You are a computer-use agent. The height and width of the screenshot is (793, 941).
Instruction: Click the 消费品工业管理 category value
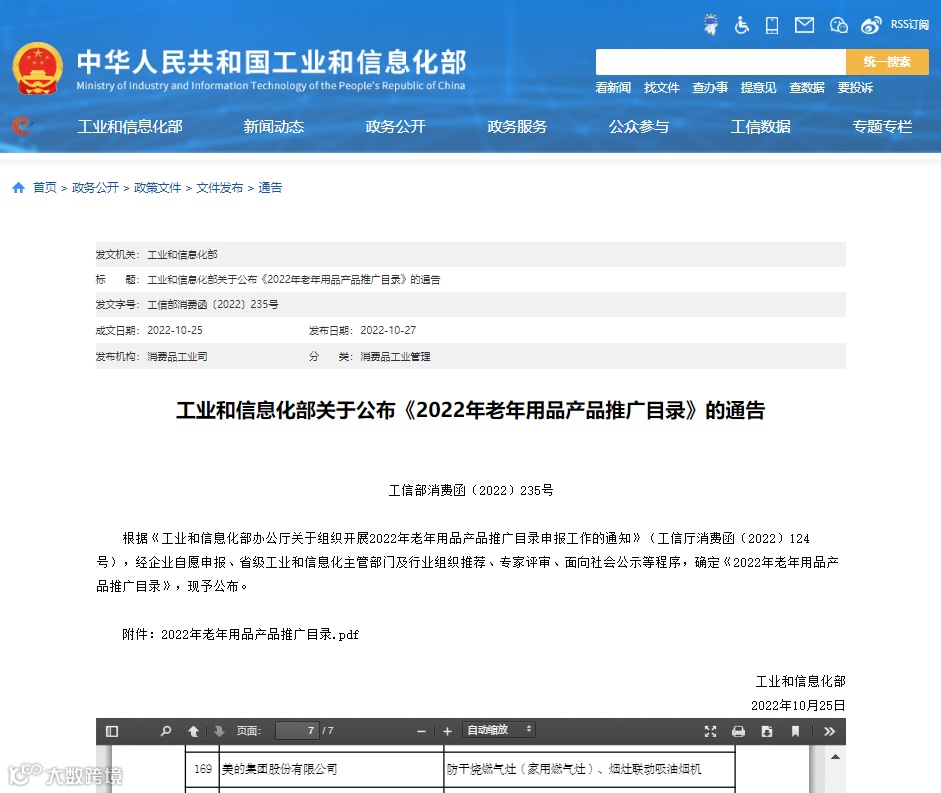(x=395, y=357)
